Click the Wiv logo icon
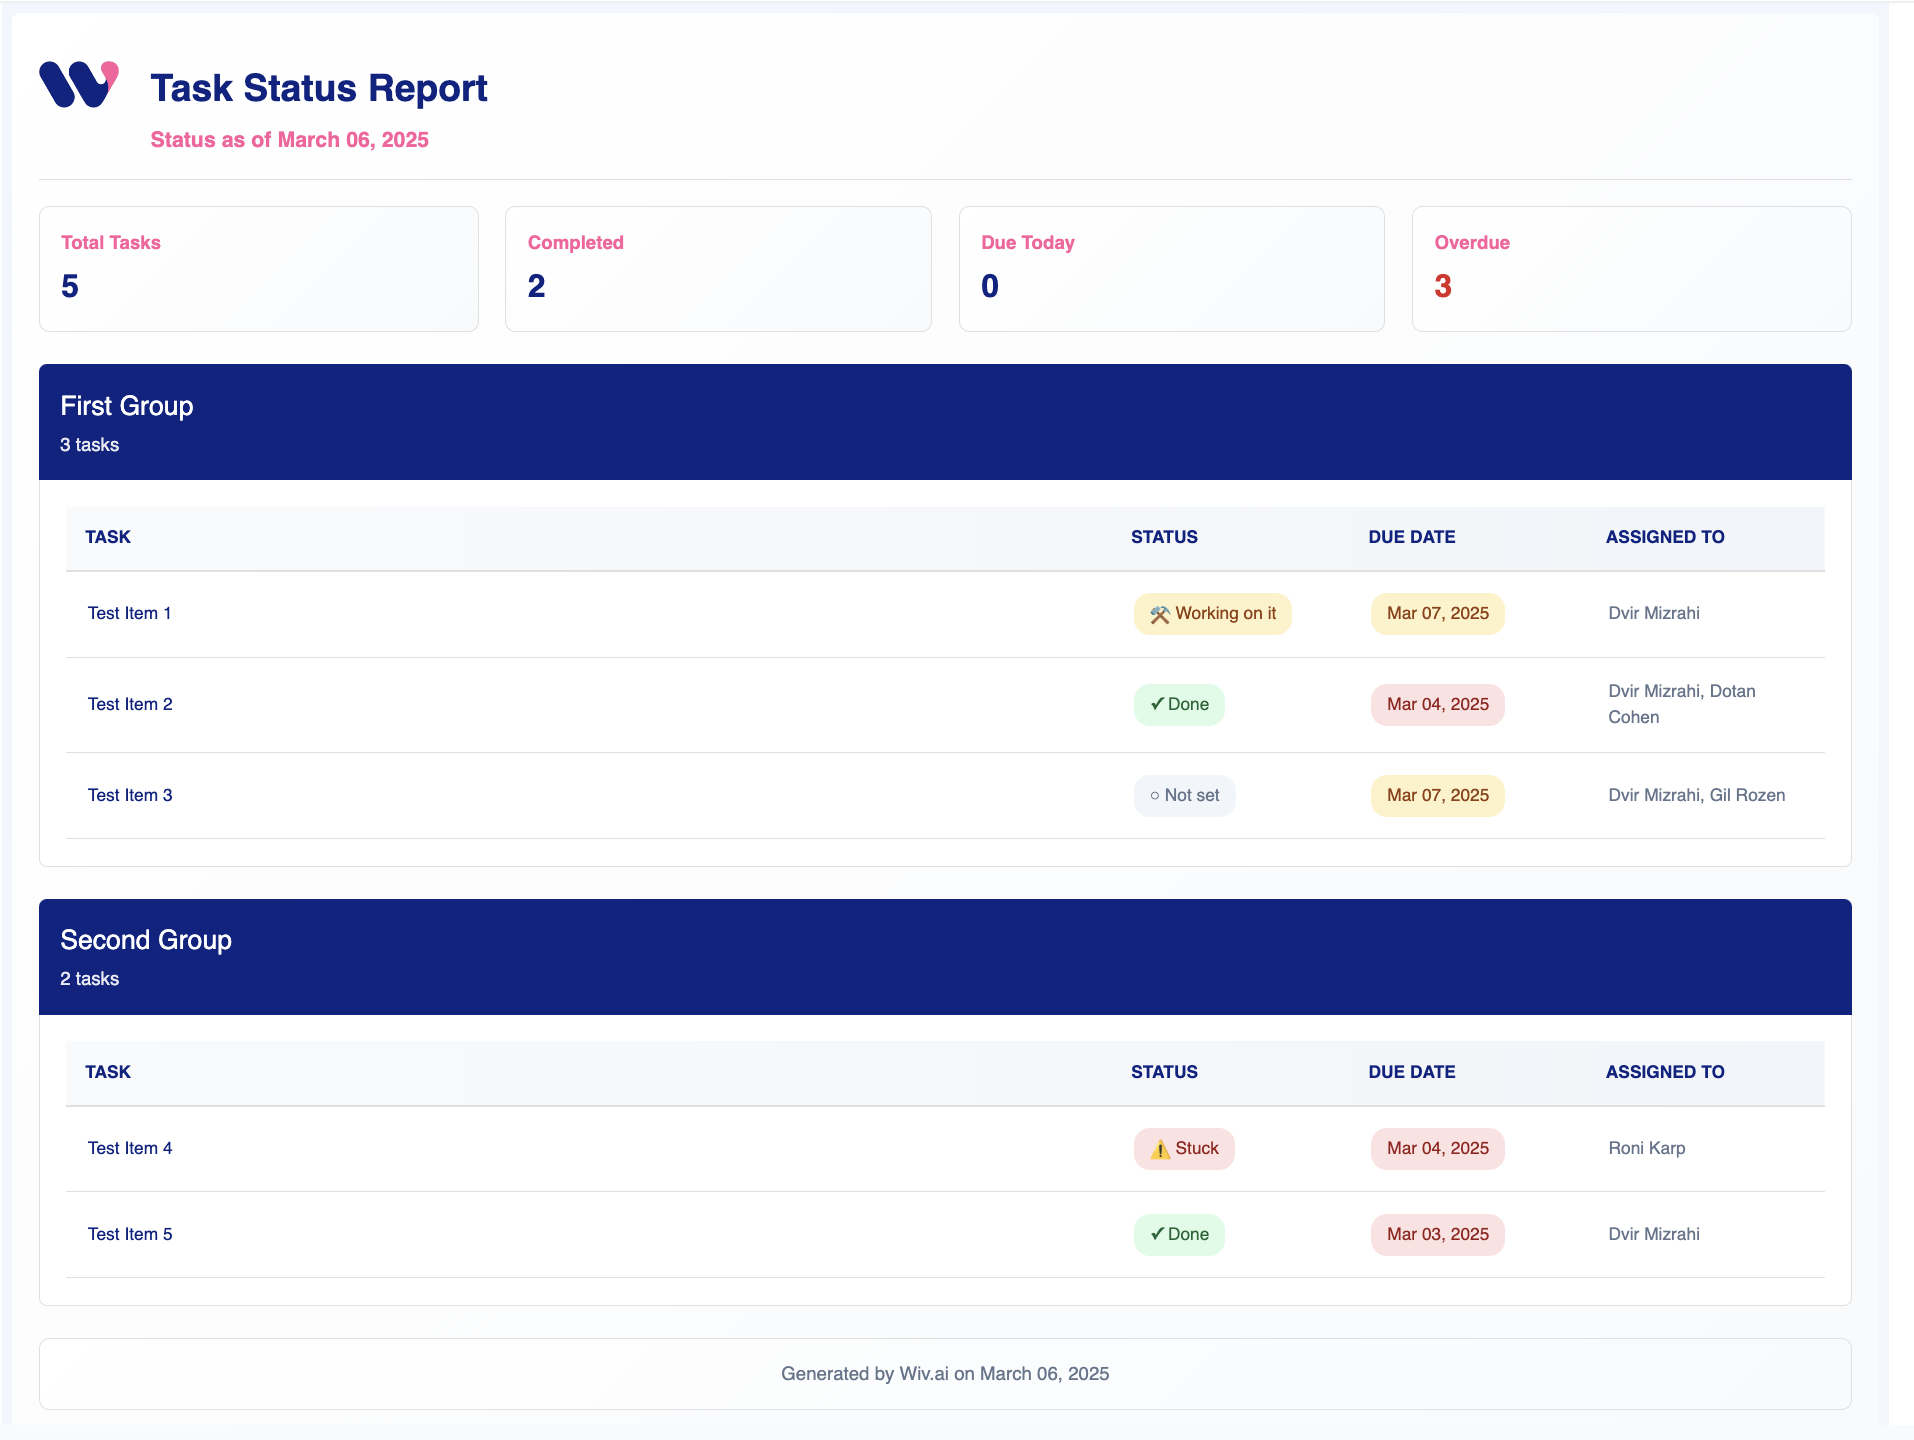 click(78, 85)
